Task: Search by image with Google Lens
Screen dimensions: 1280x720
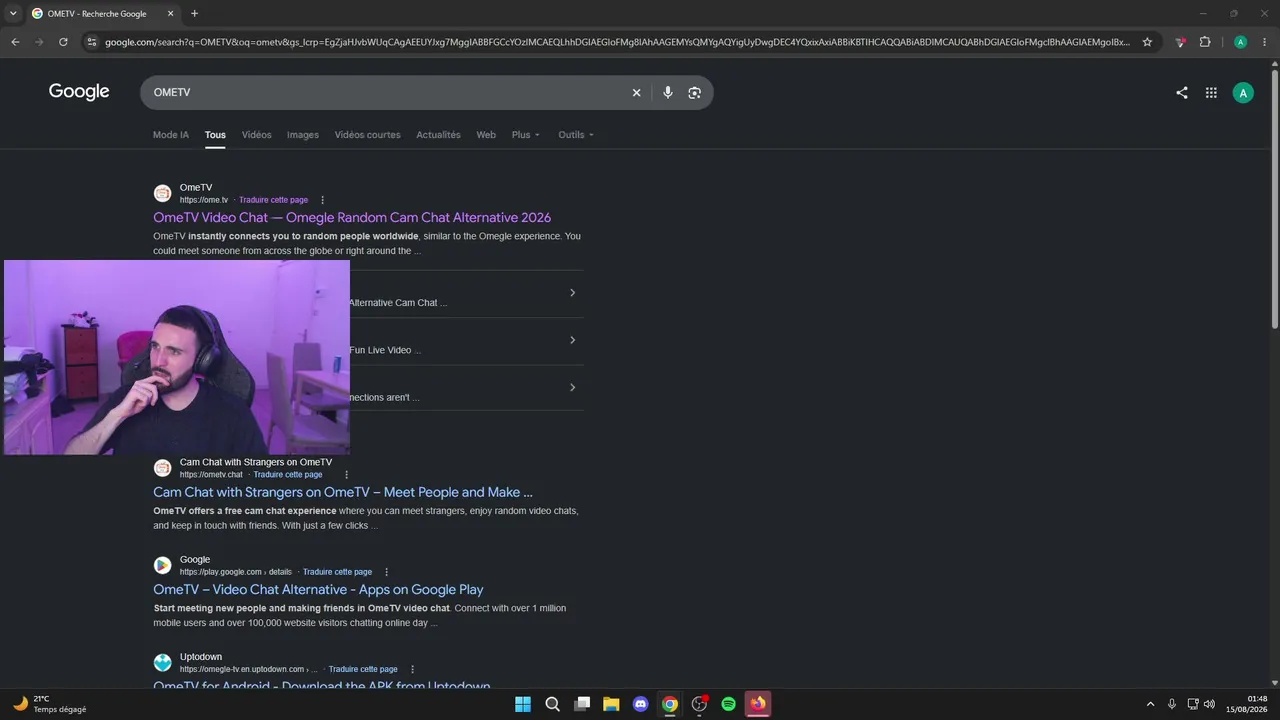Action: (695, 92)
